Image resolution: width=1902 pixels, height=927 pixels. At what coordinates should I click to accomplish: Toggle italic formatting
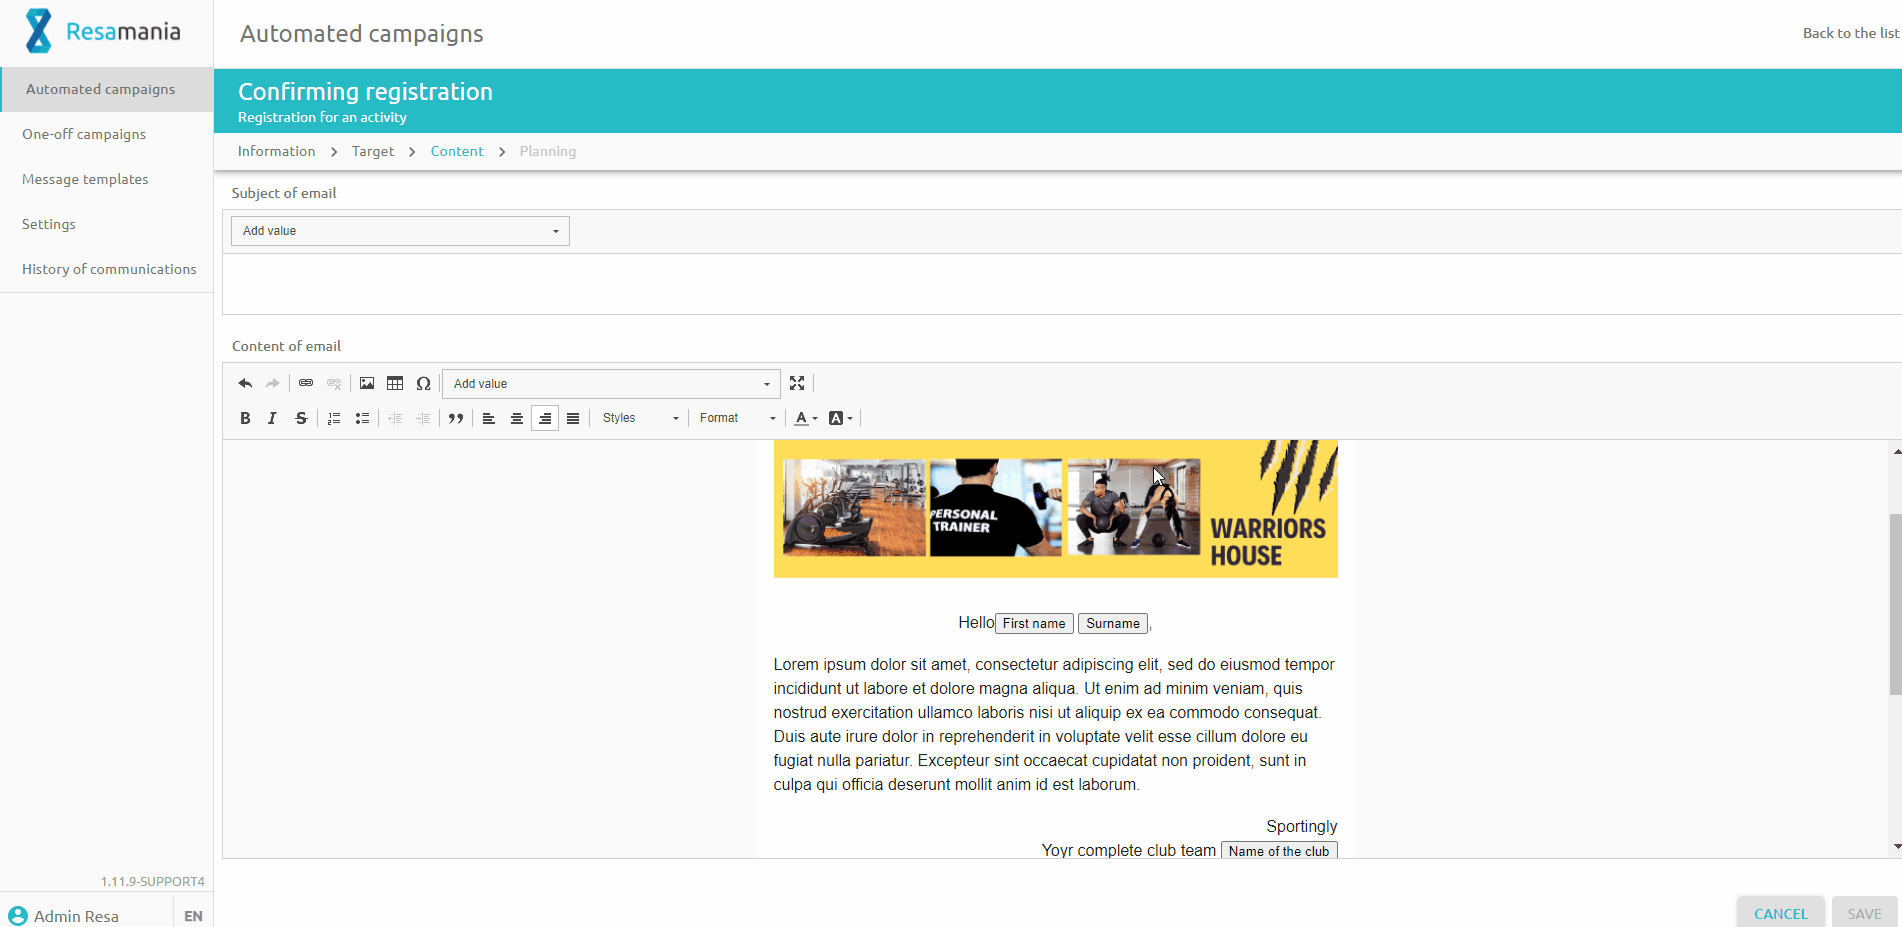point(272,419)
